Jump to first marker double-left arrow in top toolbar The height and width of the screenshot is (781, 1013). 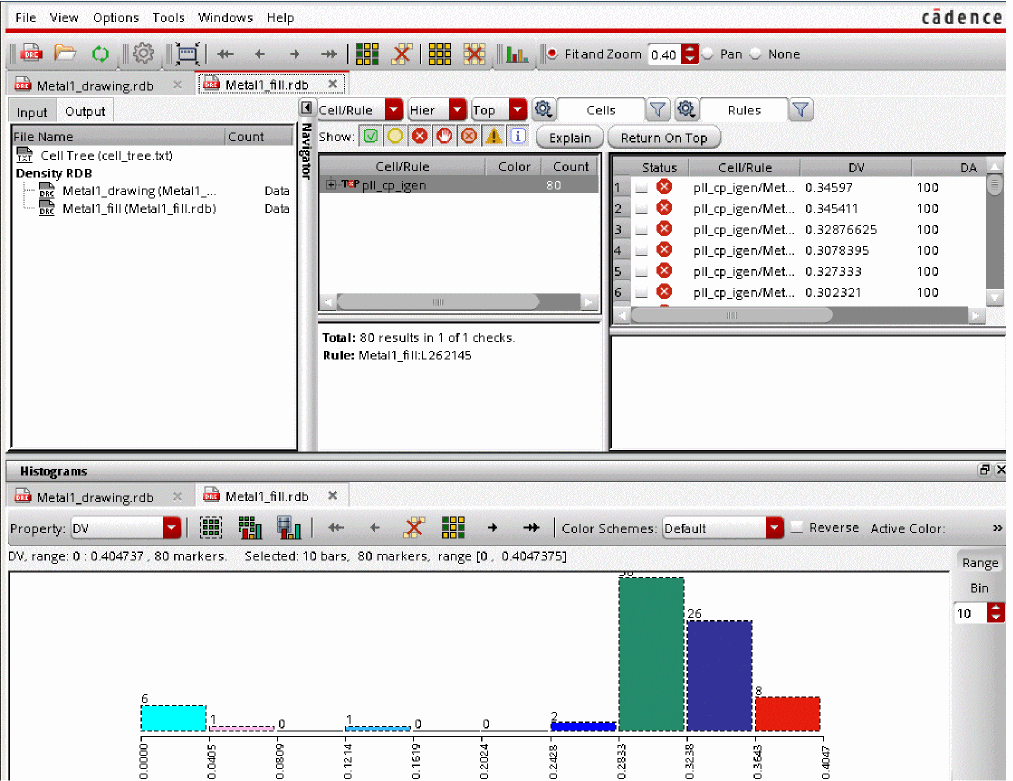(225, 54)
